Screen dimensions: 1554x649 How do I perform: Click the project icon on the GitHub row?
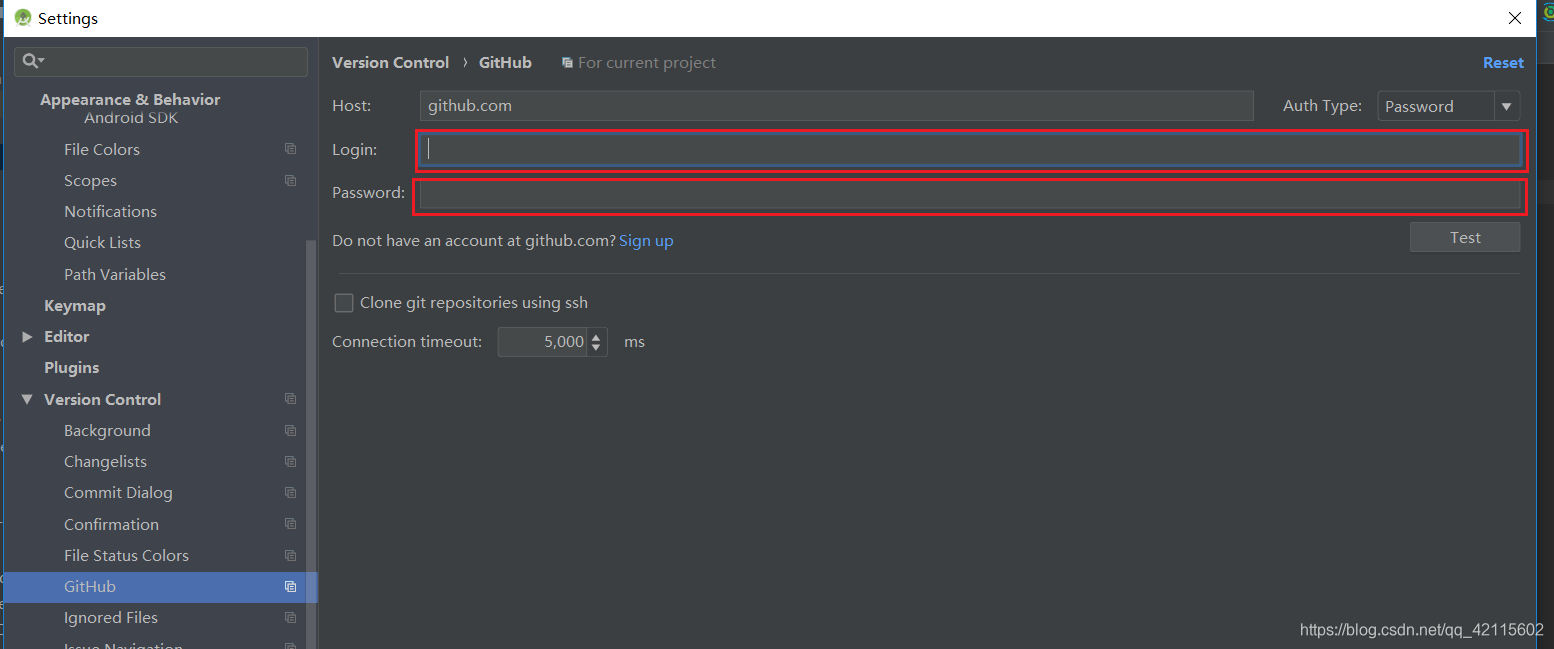tap(290, 586)
